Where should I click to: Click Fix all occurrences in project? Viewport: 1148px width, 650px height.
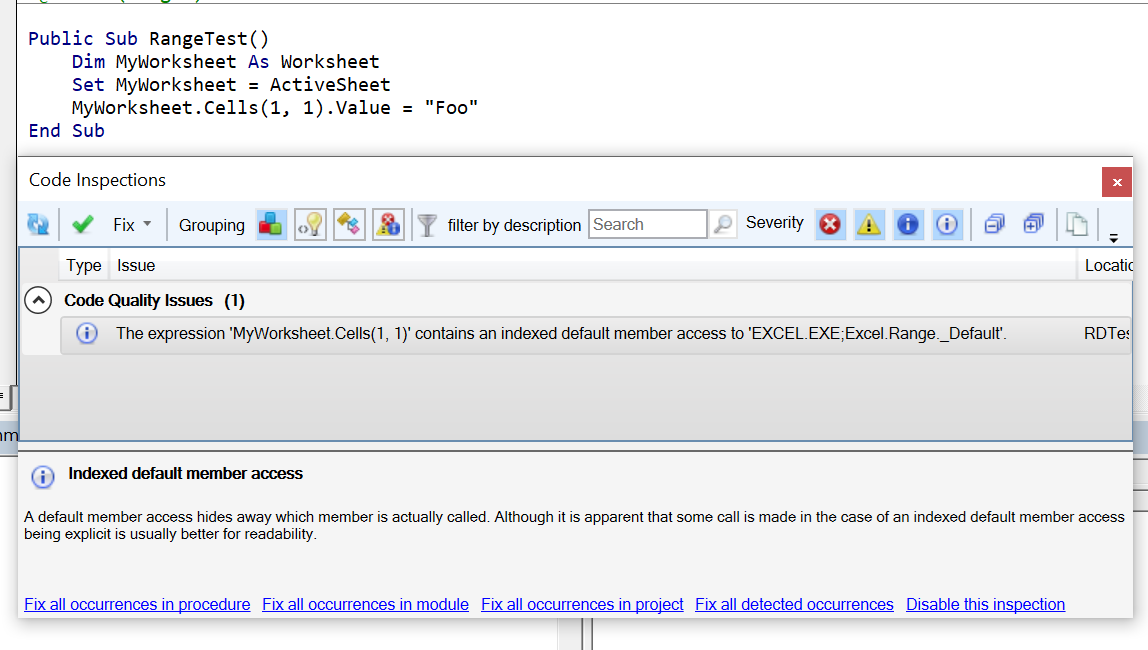pos(582,605)
